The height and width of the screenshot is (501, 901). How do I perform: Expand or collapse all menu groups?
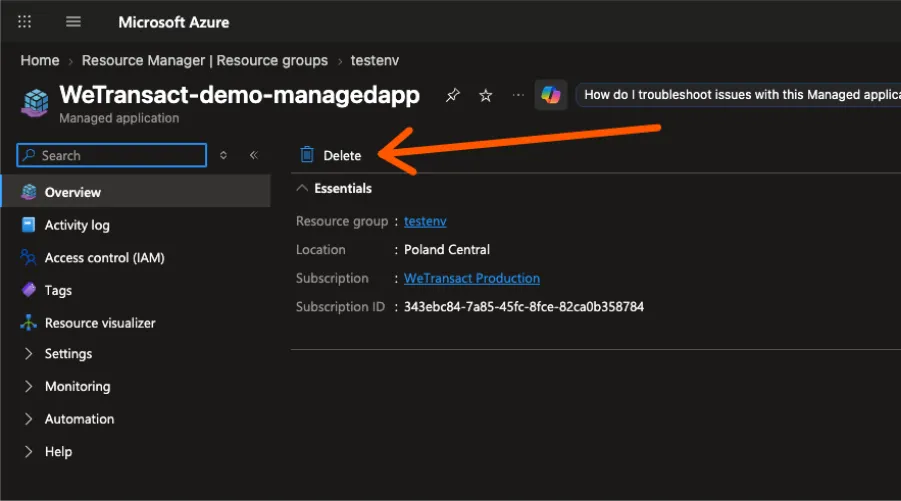click(x=224, y=155)
